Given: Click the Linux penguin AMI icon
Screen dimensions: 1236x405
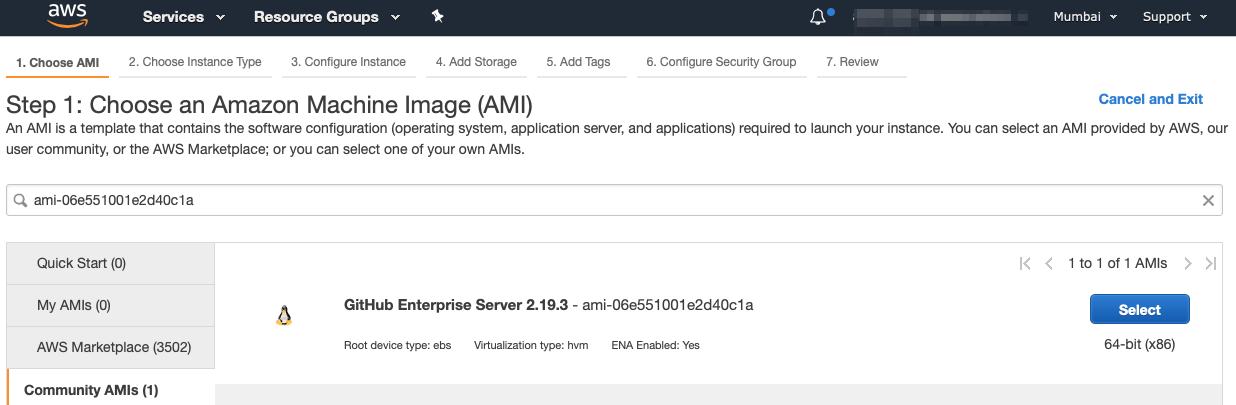Looking at the screenshot, I should (x=284, y=316).
